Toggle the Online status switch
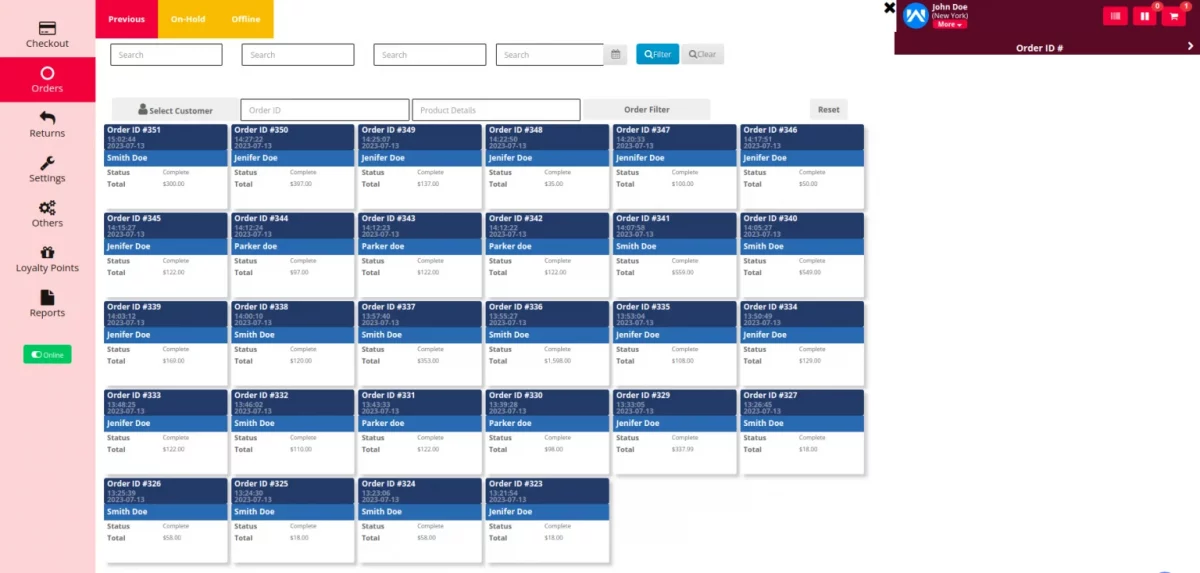Screen dimensions: 1200x573 tap(47, 354)
